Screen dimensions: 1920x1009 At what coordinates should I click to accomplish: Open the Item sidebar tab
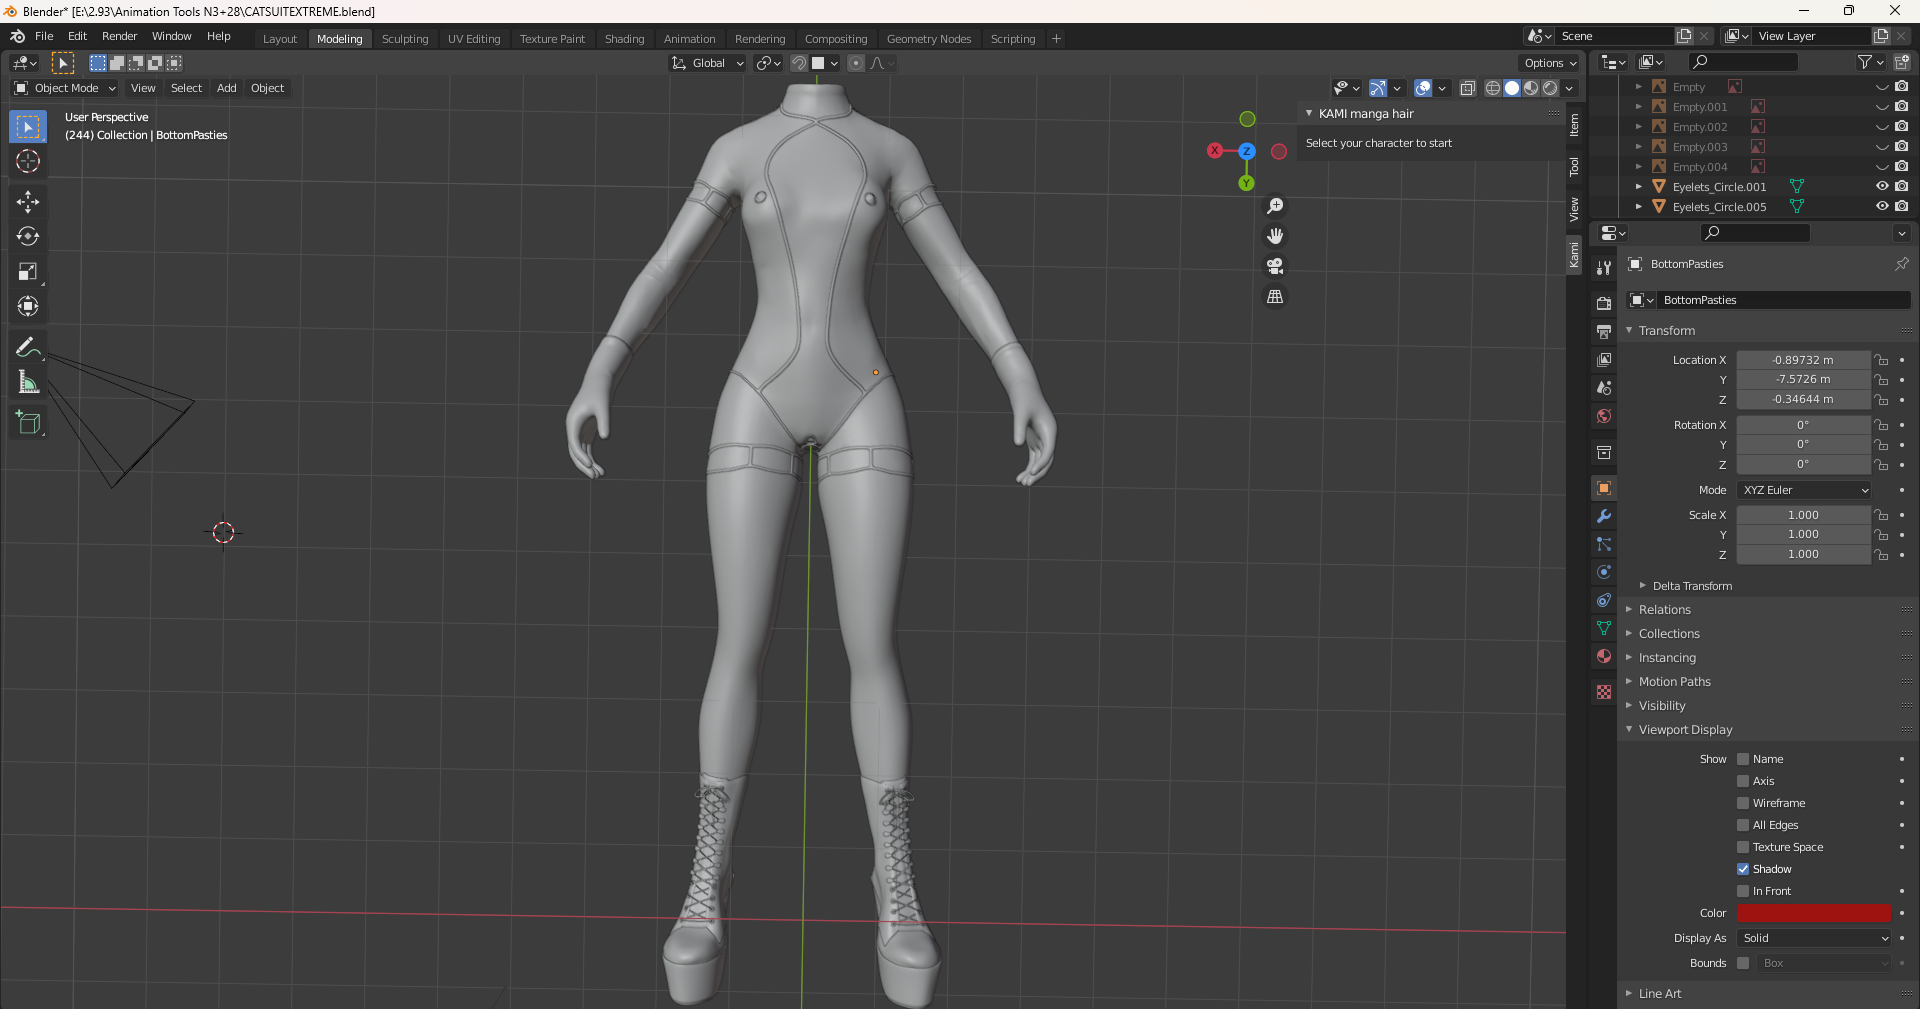pyautogui.click(x=1574, y=125)
